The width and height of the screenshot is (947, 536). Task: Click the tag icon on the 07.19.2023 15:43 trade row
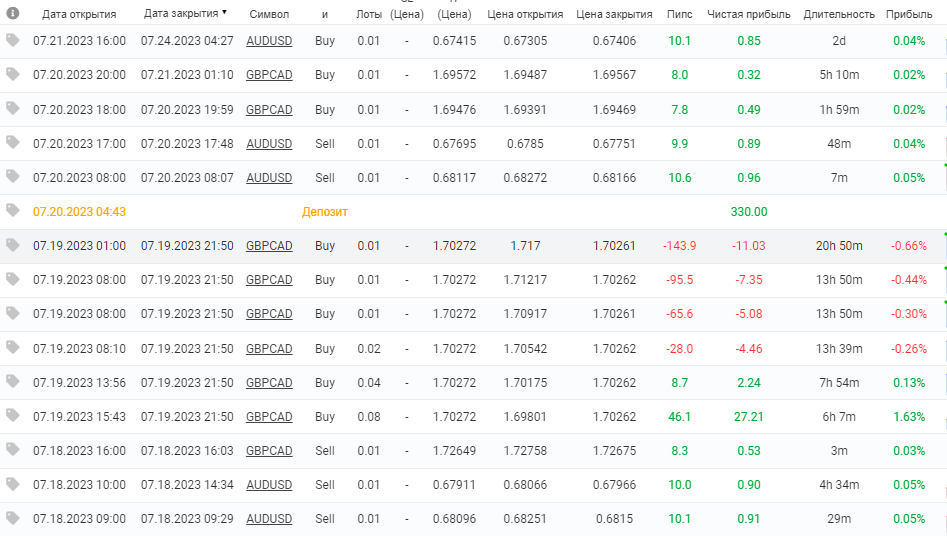click(13, 416)
